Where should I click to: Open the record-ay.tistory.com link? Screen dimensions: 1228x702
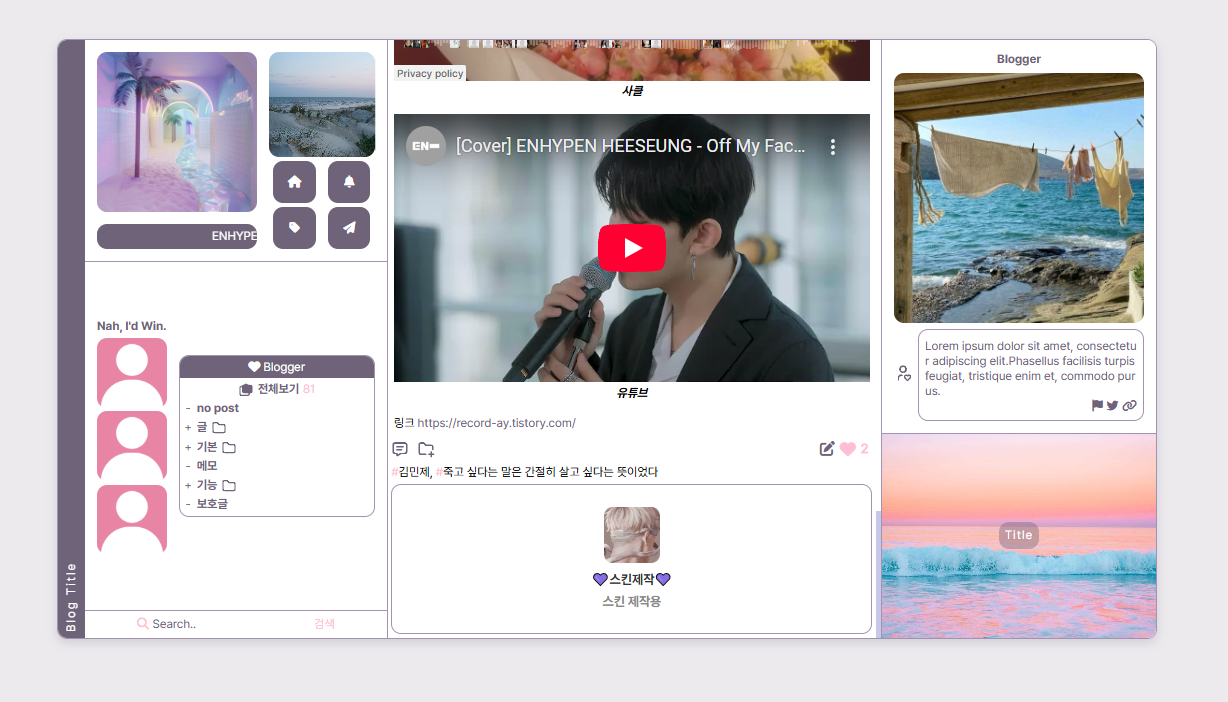(x=496, y=423)
